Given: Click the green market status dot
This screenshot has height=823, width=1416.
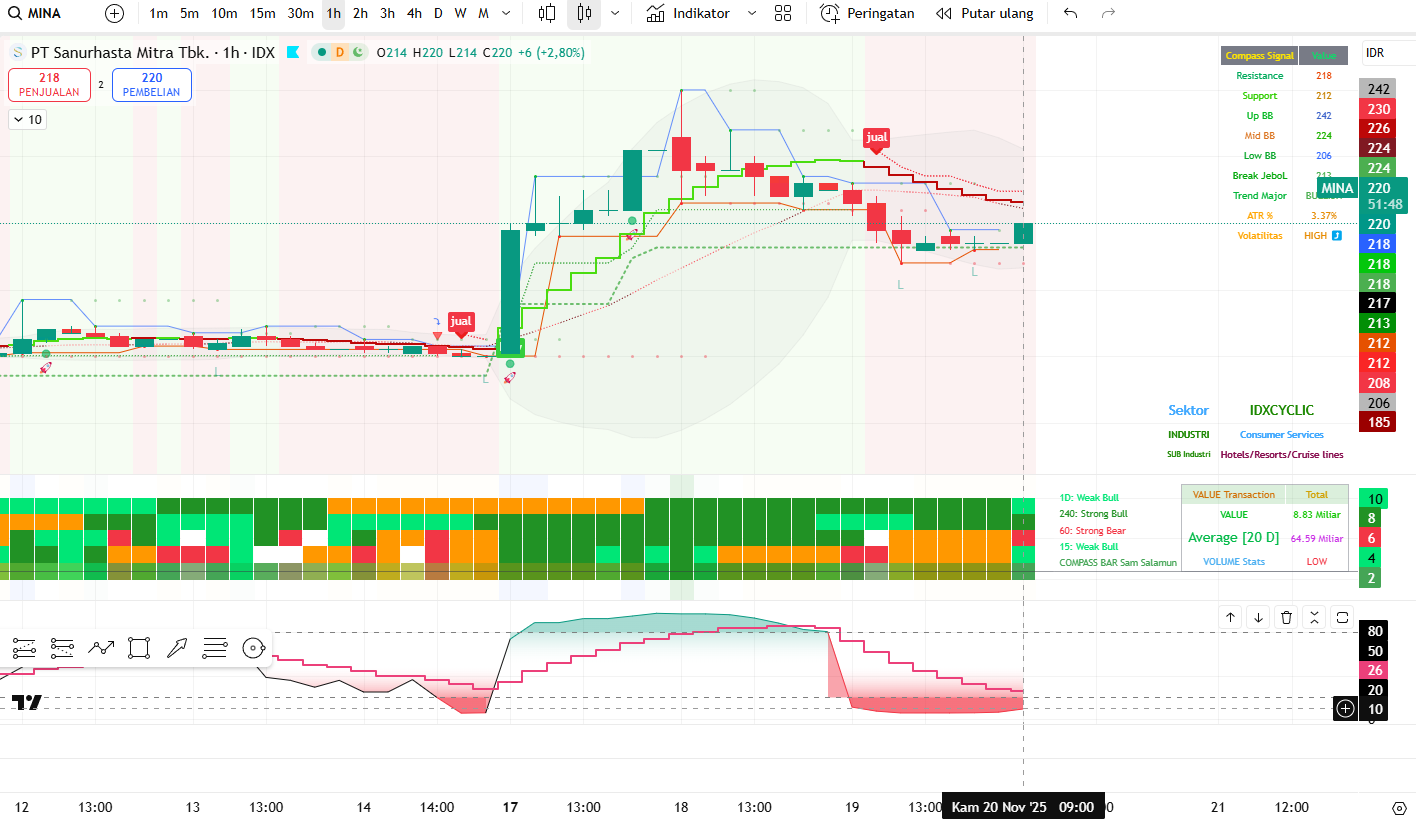Looking at the screenshot, I should coord(322,52).
